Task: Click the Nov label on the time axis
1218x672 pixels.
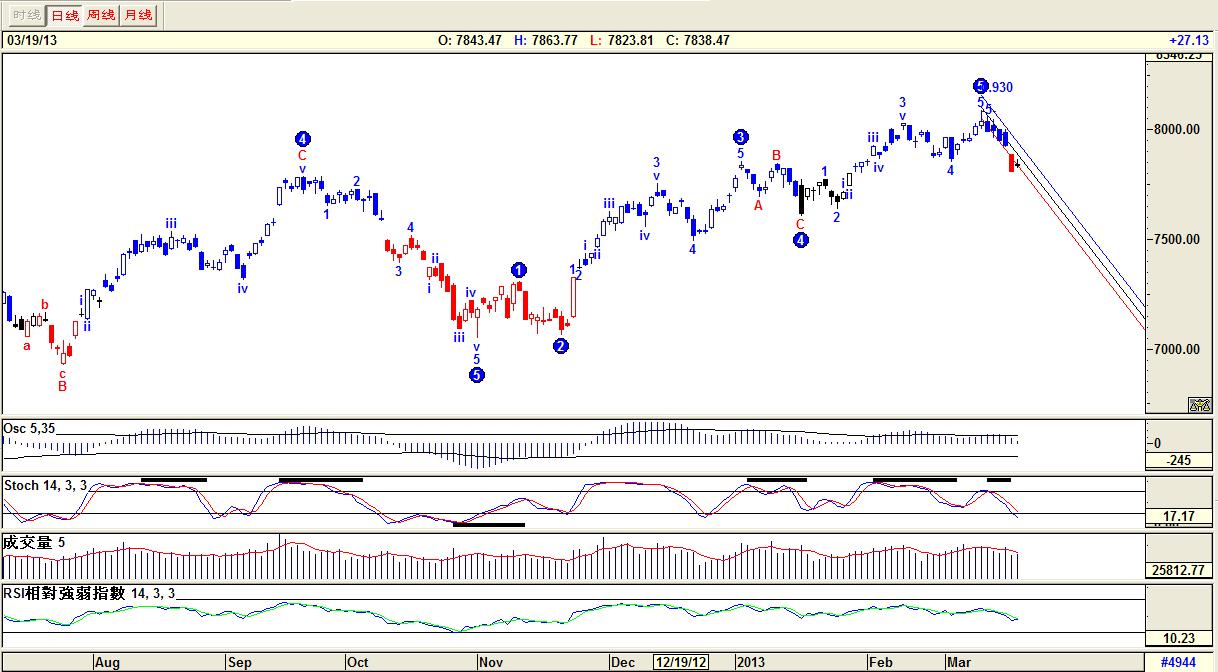Action: pos(490,662)
